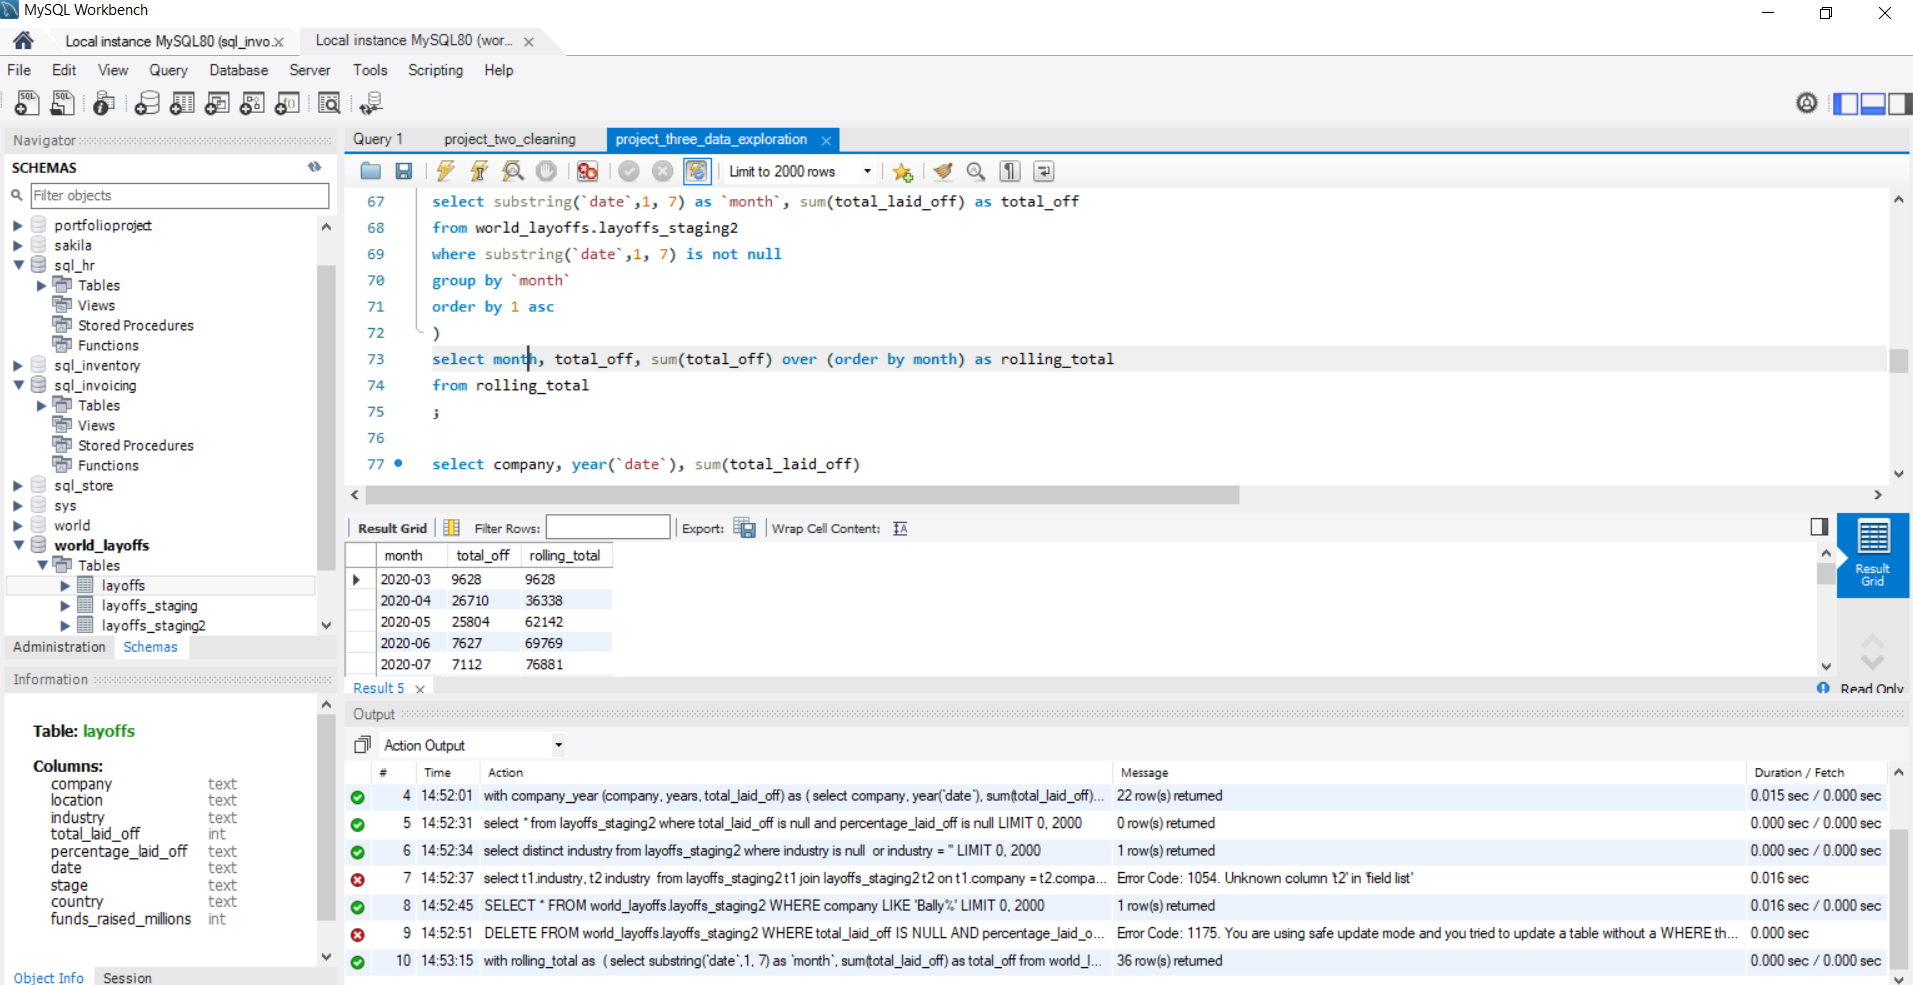Create a new SQL tab for queries

pyautogui.click(x=27, y=103)
